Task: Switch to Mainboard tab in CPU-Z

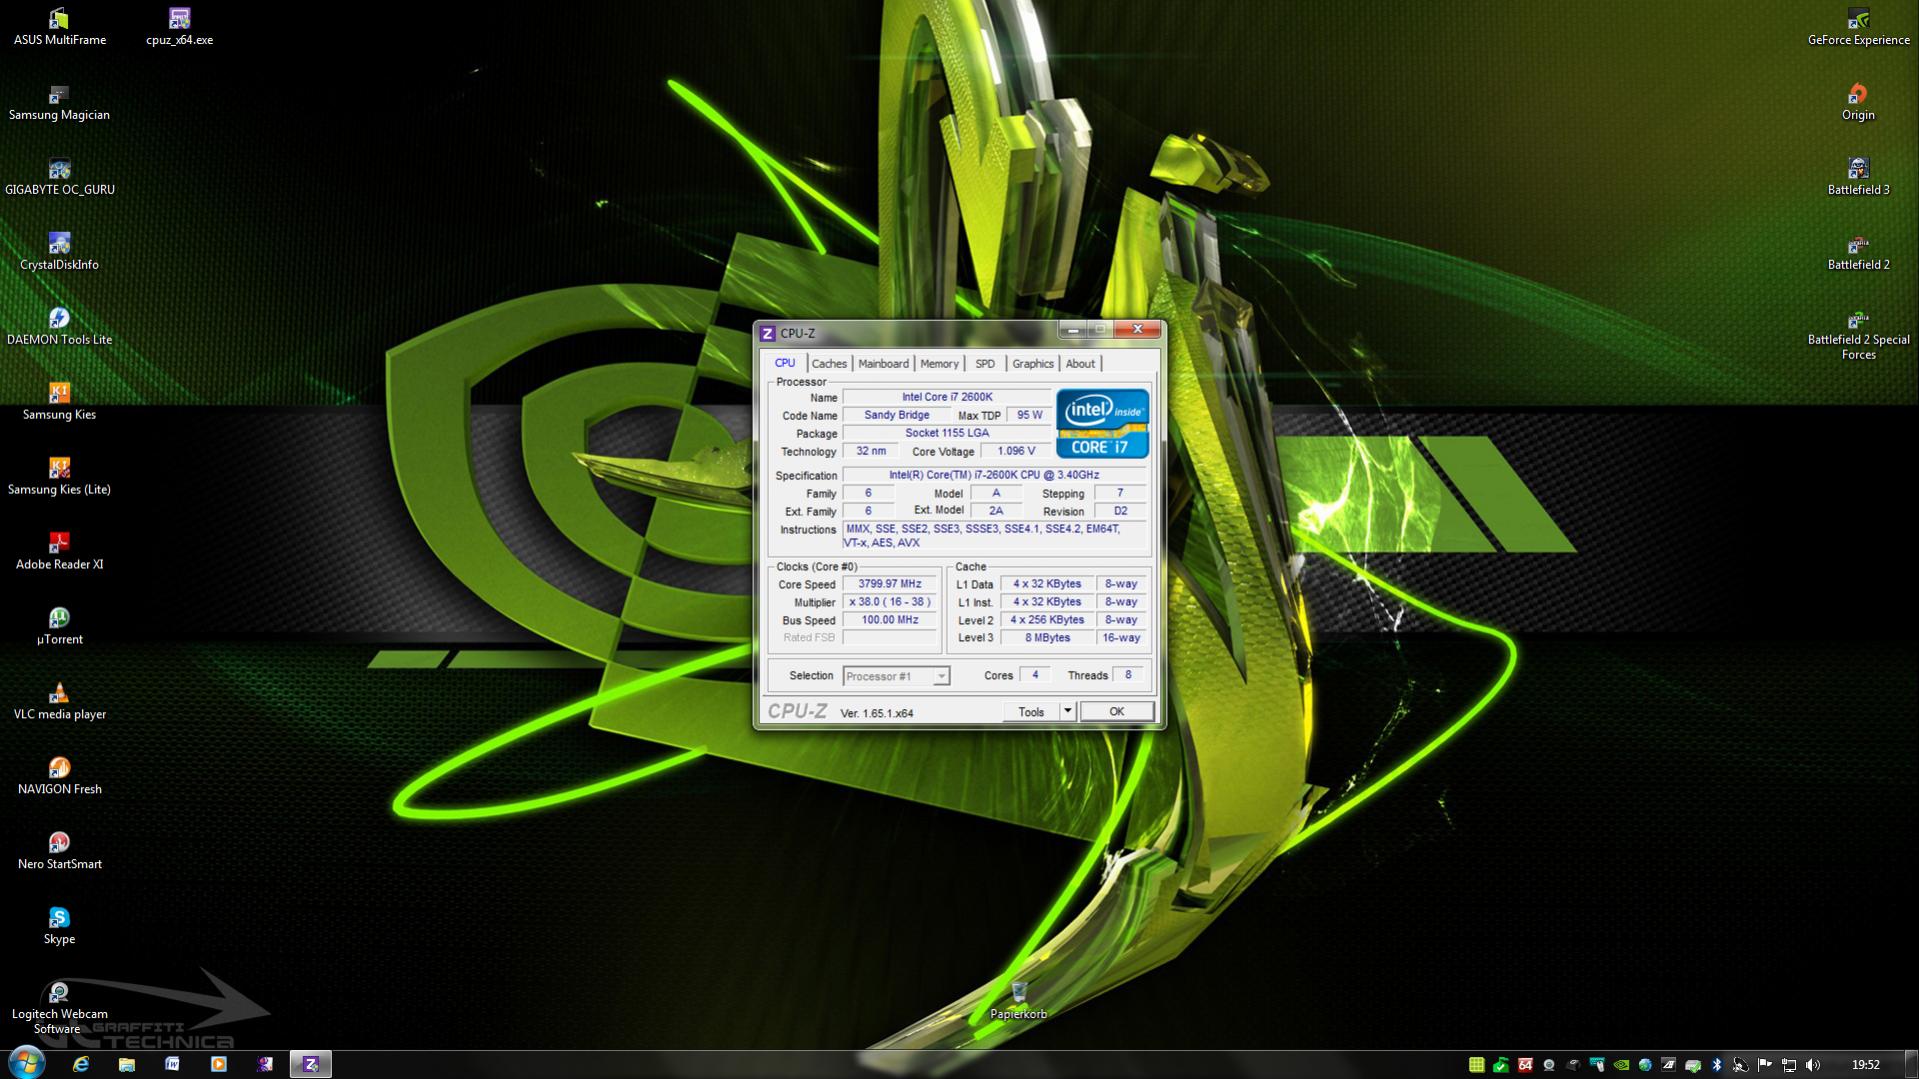Action: click(x=883, y=364)
